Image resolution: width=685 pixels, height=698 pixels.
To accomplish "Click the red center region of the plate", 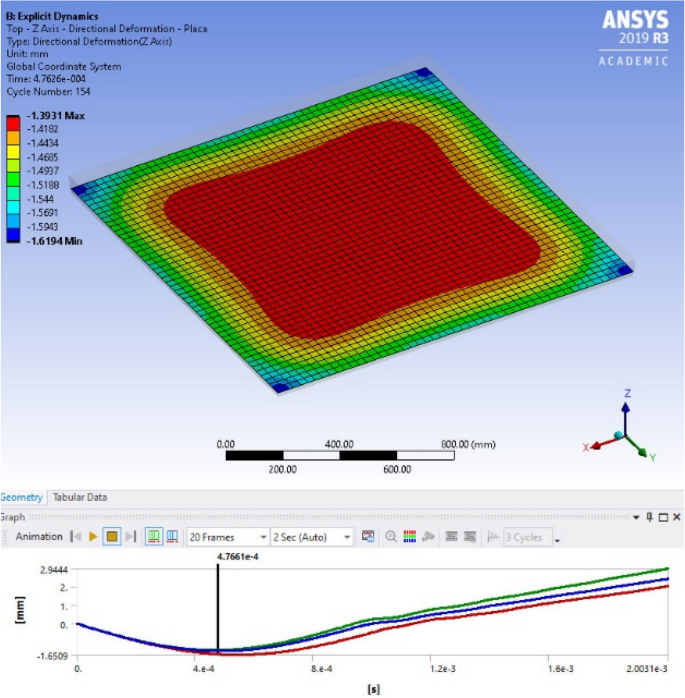I will click(x=352, y=229).
